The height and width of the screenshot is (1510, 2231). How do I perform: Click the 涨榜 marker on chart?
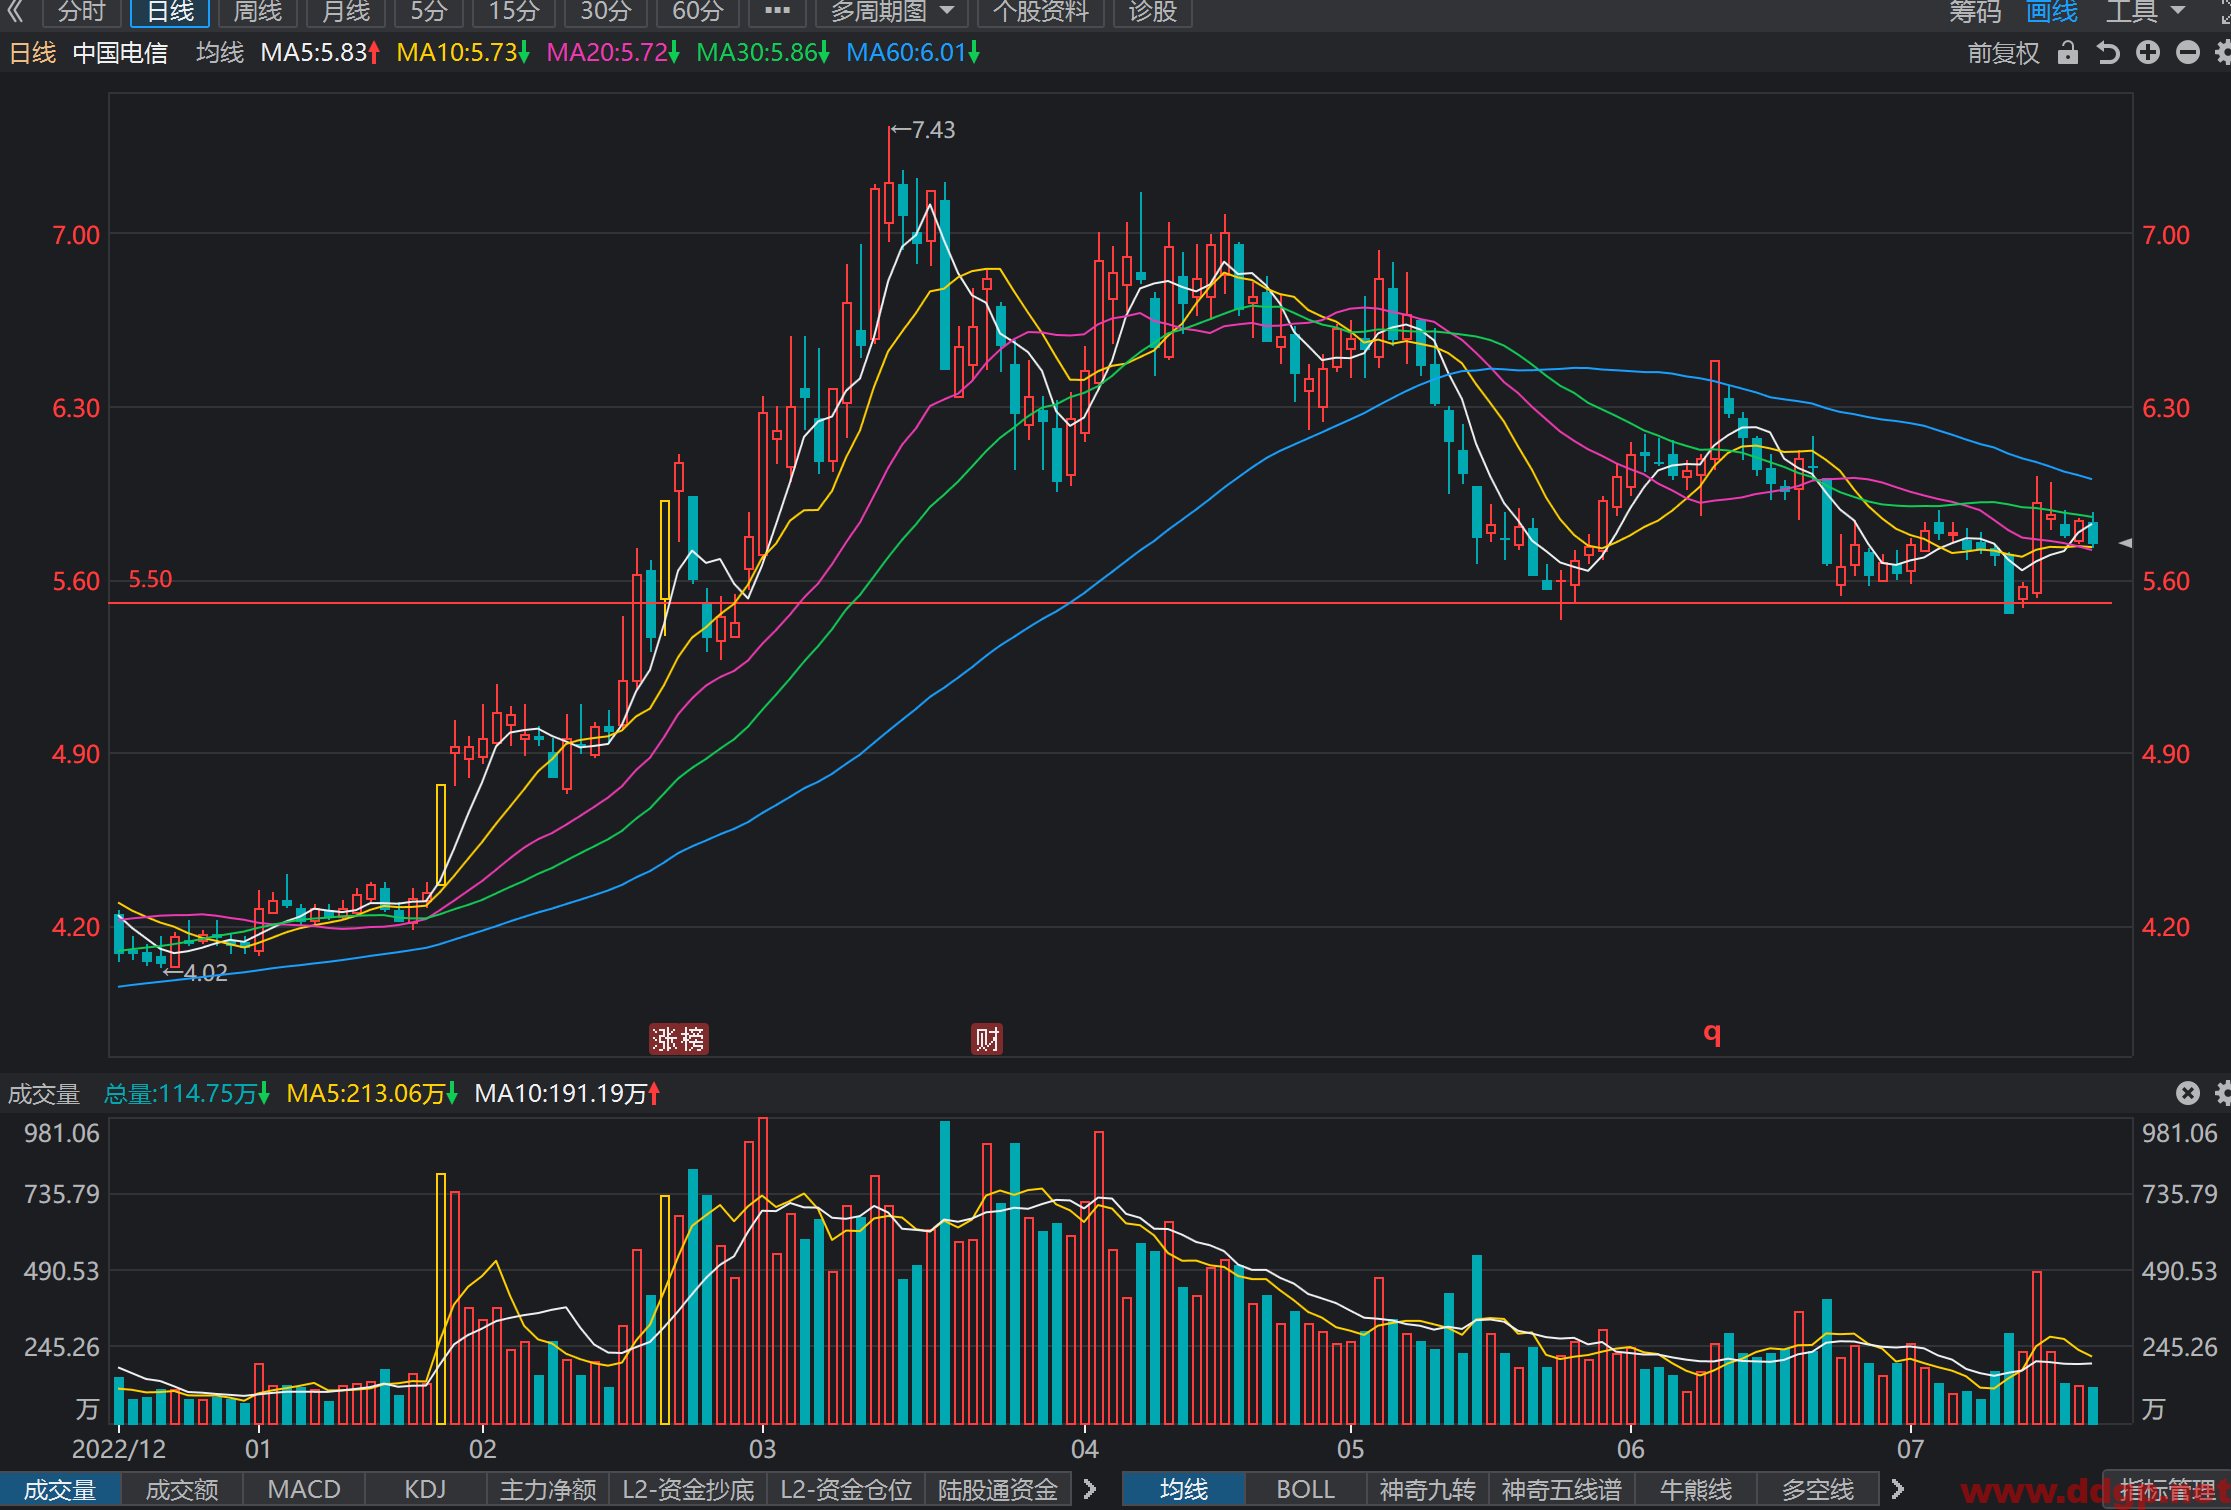click(679, 1039)
